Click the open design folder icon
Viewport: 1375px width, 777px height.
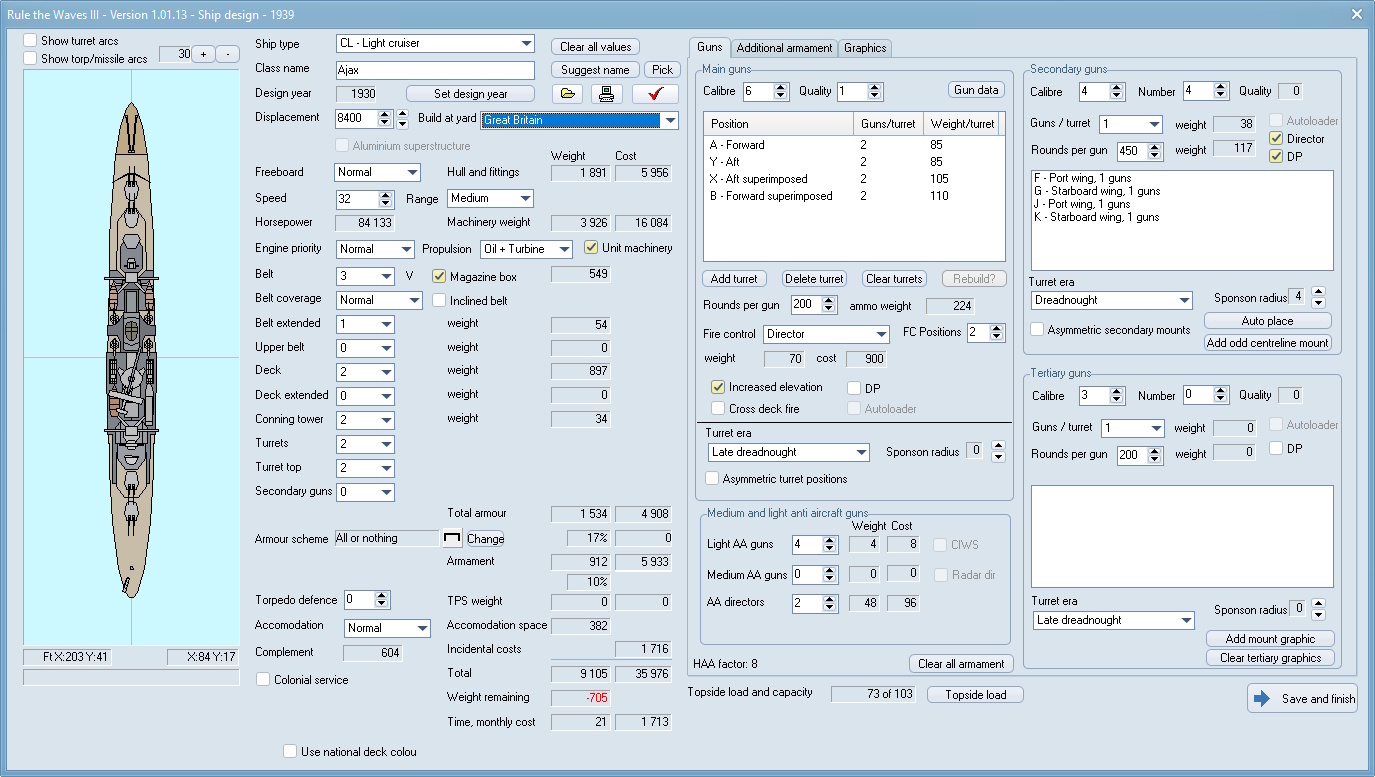tap(569, 94)
